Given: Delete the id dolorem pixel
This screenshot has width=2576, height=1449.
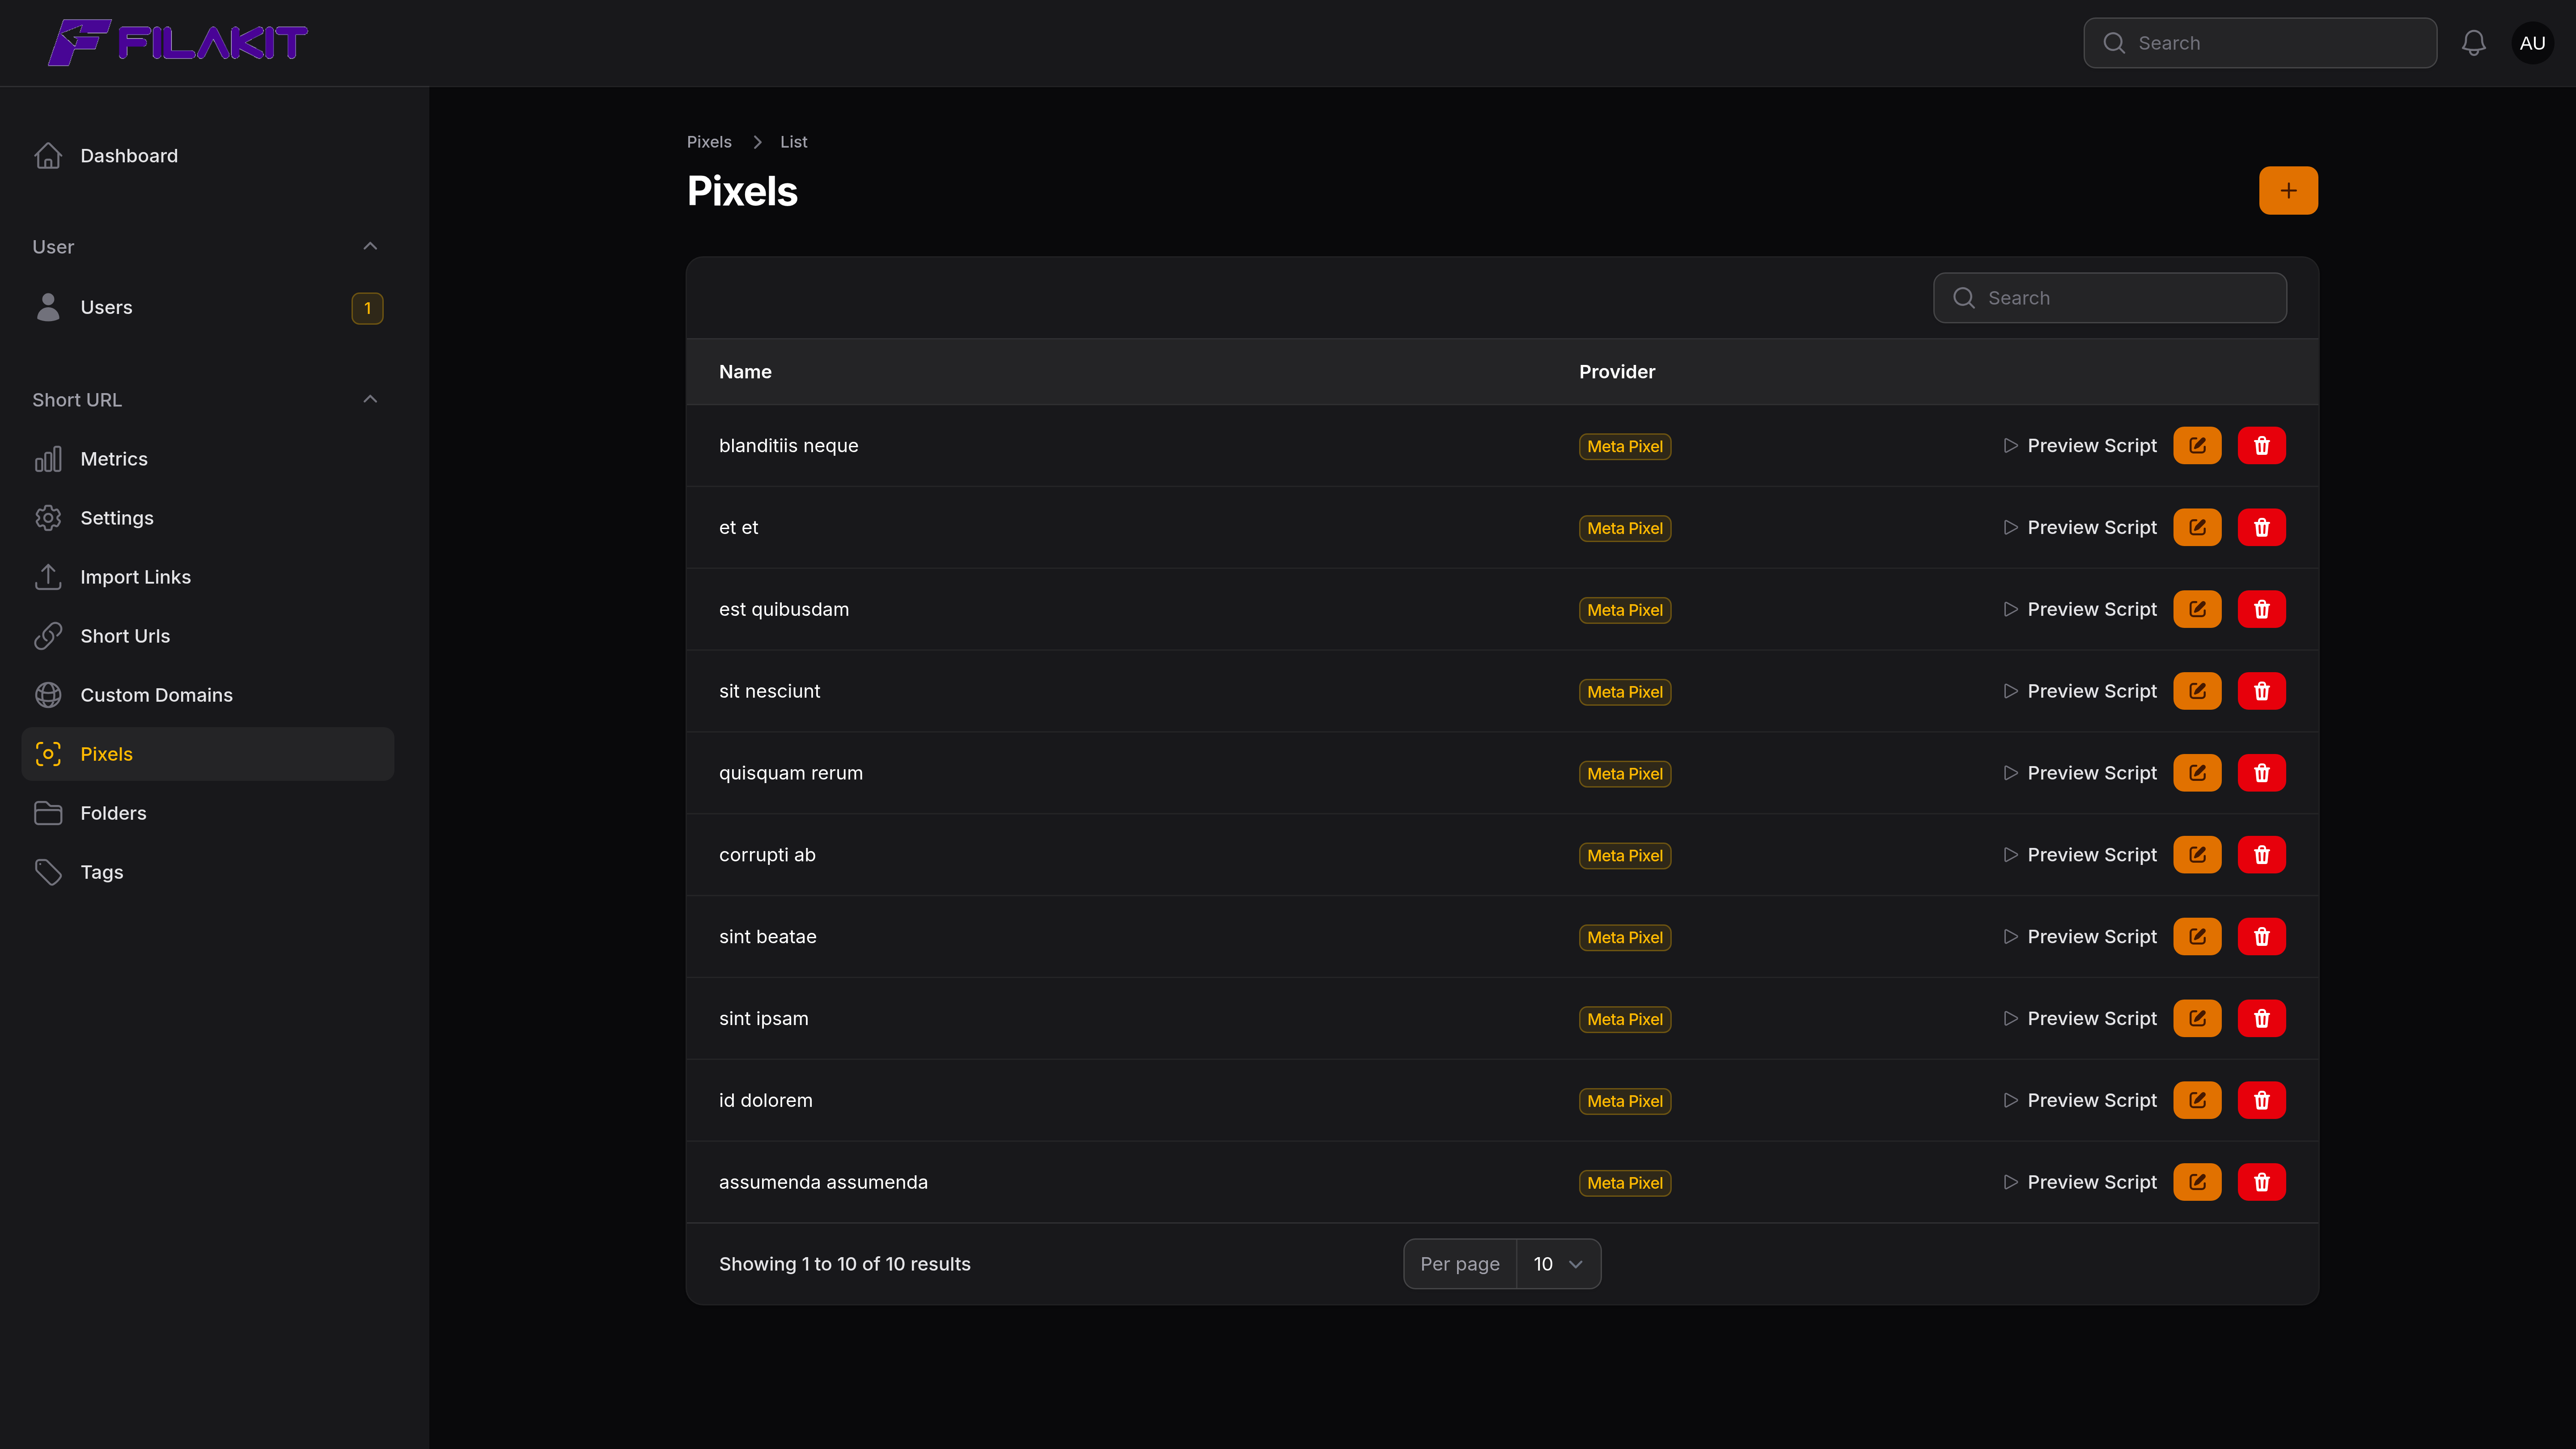Looking at the screenshot, I should (x=2262, y=1100).
